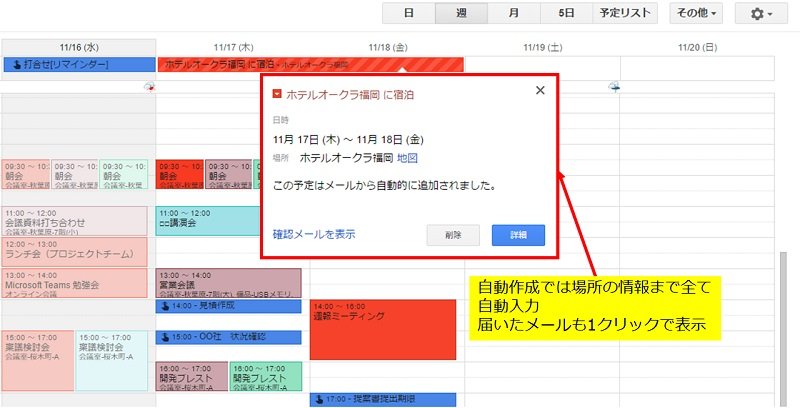Click the 地図 map link
This screenshot has height=408, width=800.
pyautogui.click(x=407, y=158)
